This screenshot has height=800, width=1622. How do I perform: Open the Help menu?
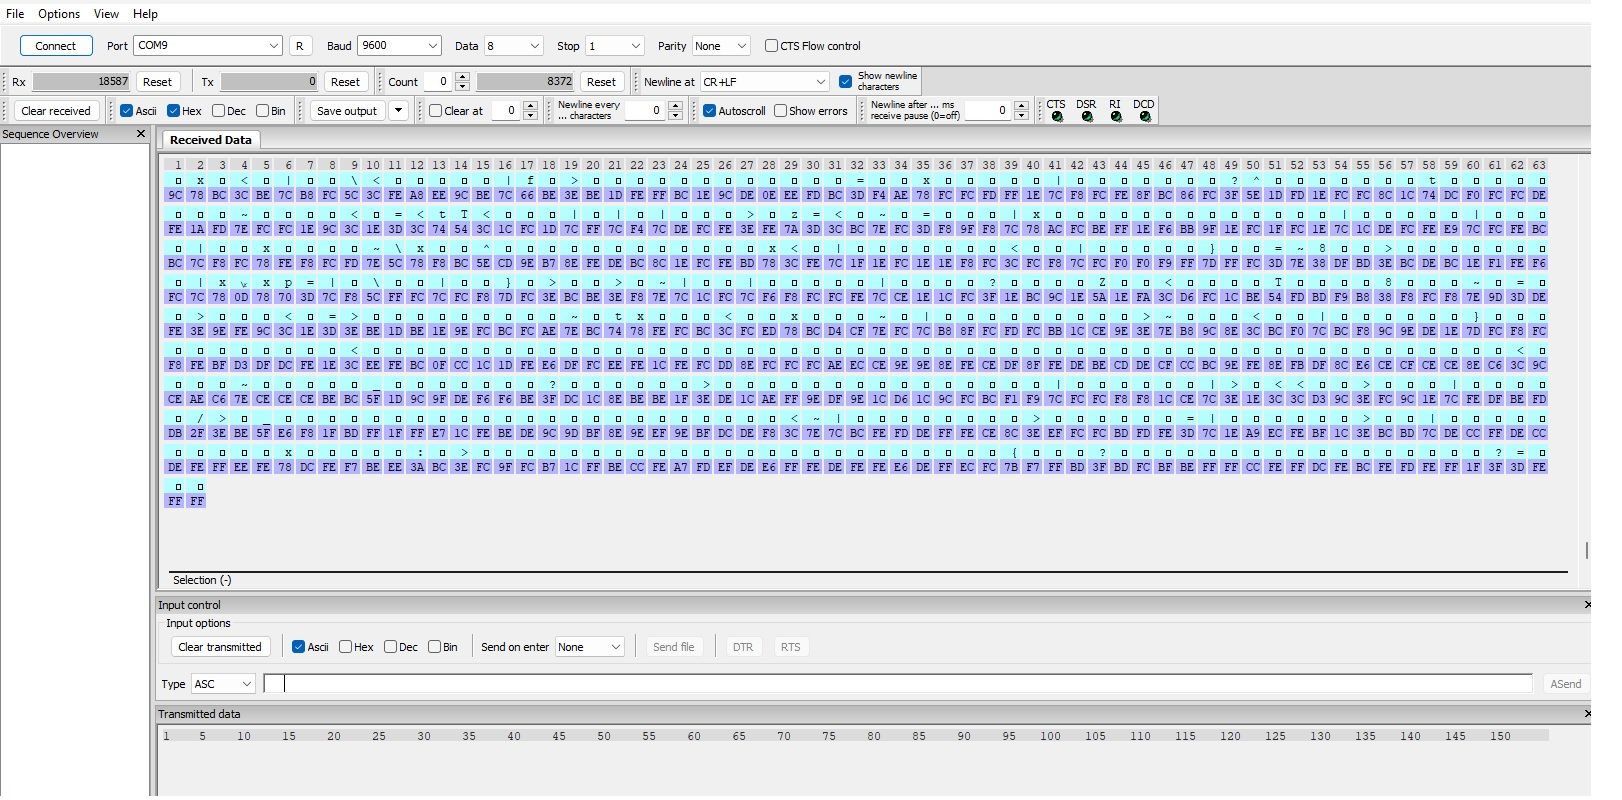tap(145, 14)
